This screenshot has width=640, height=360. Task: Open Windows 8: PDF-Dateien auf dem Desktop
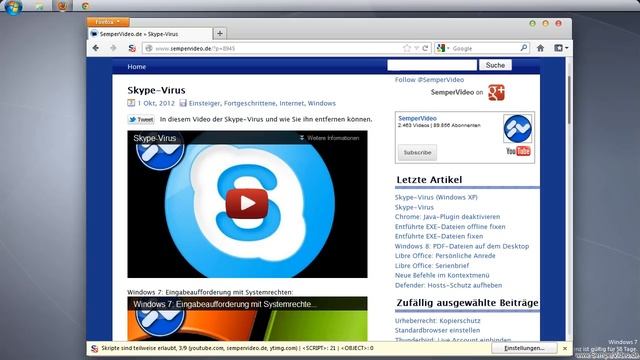point(462,246)
